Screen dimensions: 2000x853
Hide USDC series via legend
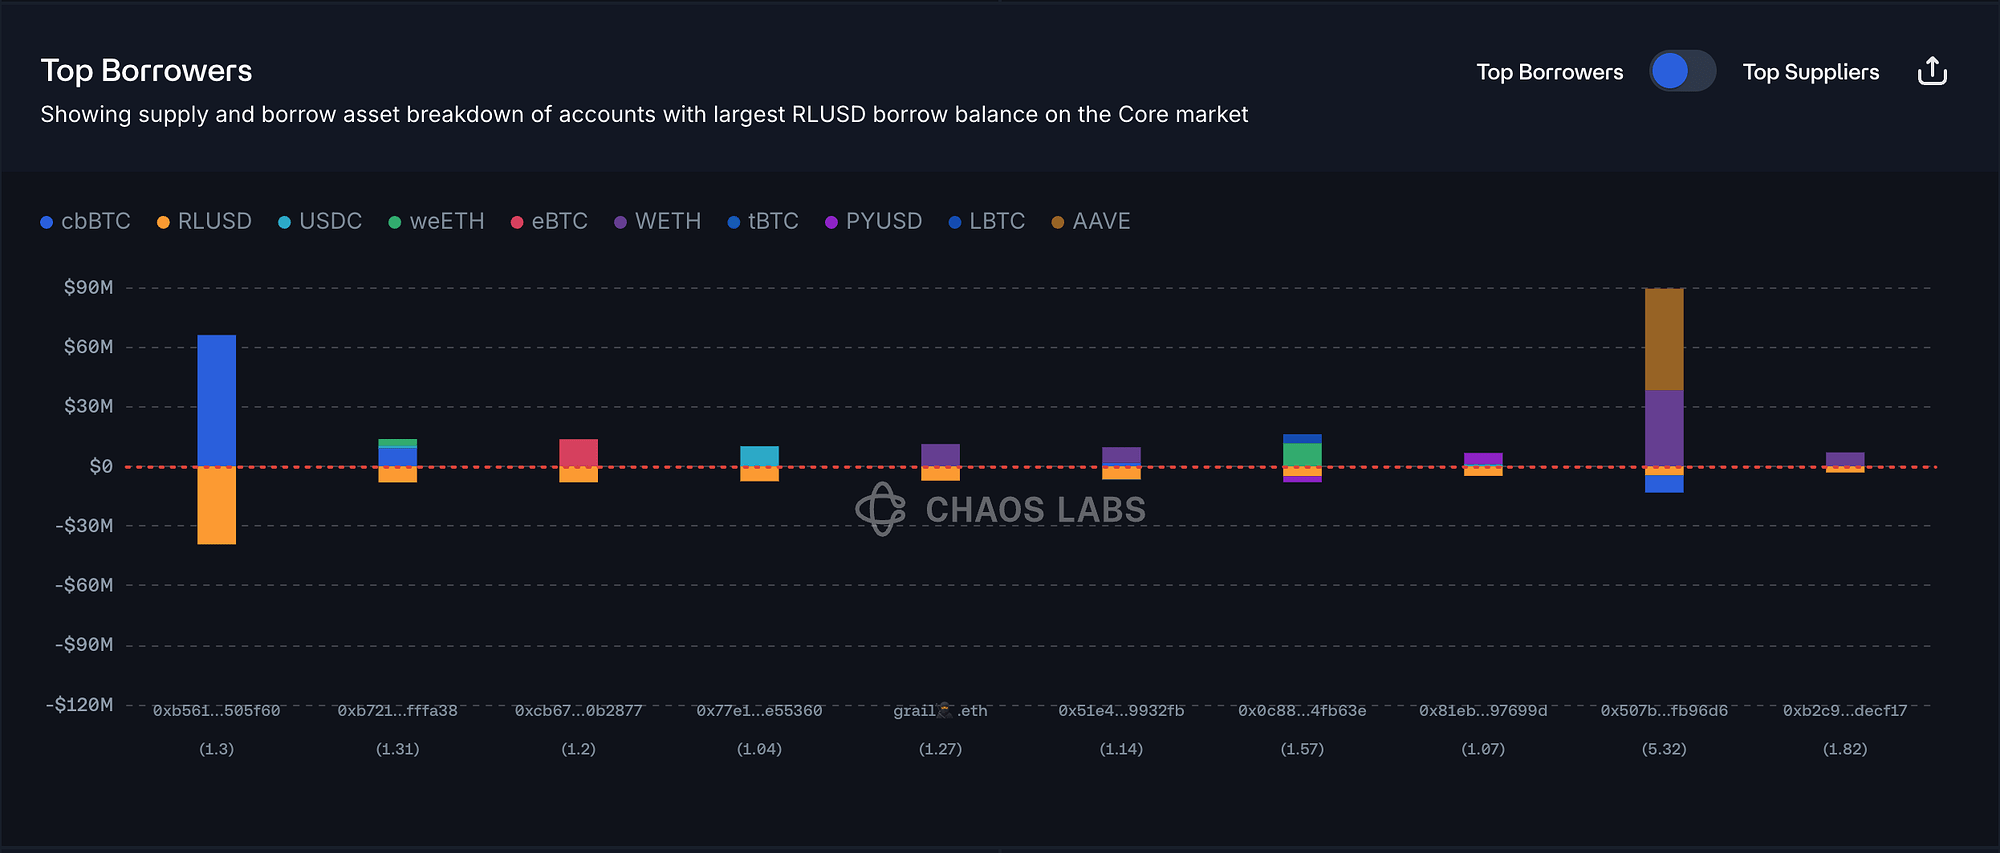(320, 221)
